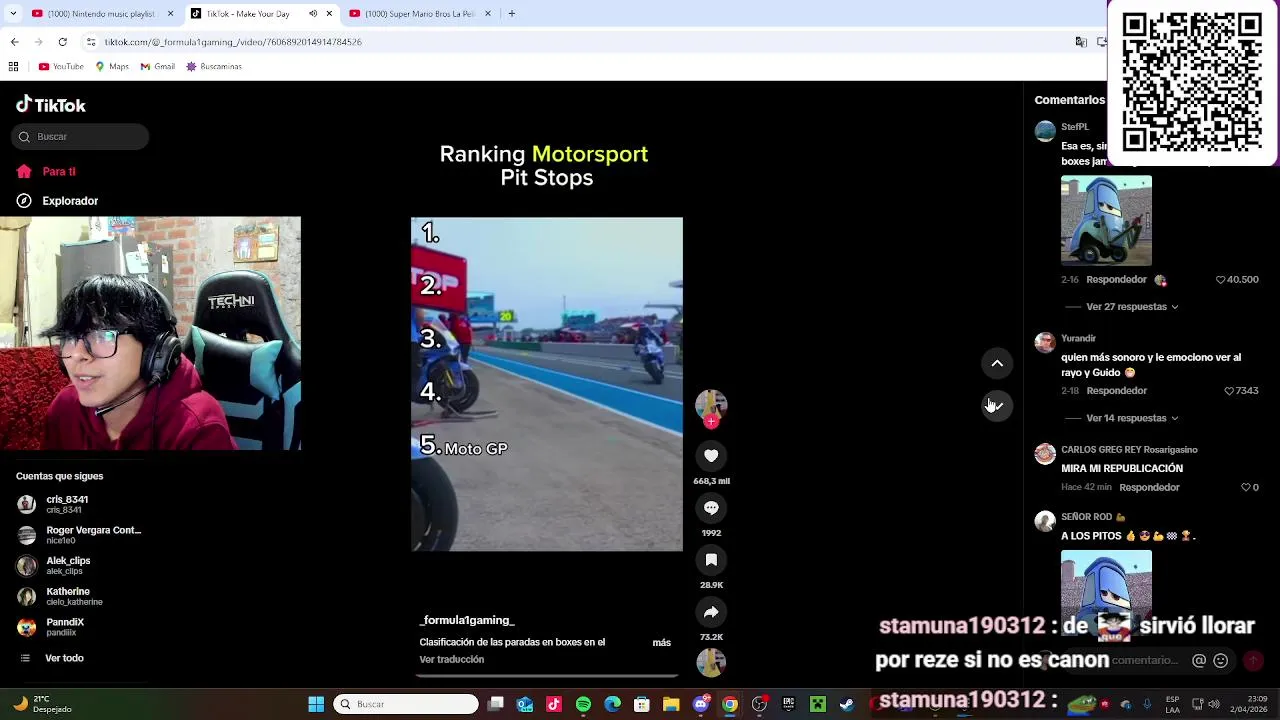Open the Guido image in StefPL's comment
The width and height of the screenshot is (1280, 720).
1106,221
